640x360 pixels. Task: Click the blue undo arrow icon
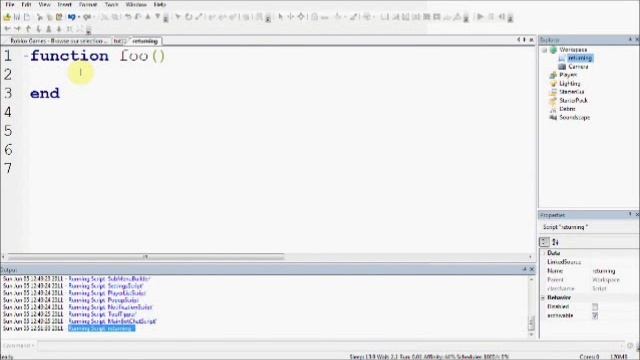tap(71, 17)
